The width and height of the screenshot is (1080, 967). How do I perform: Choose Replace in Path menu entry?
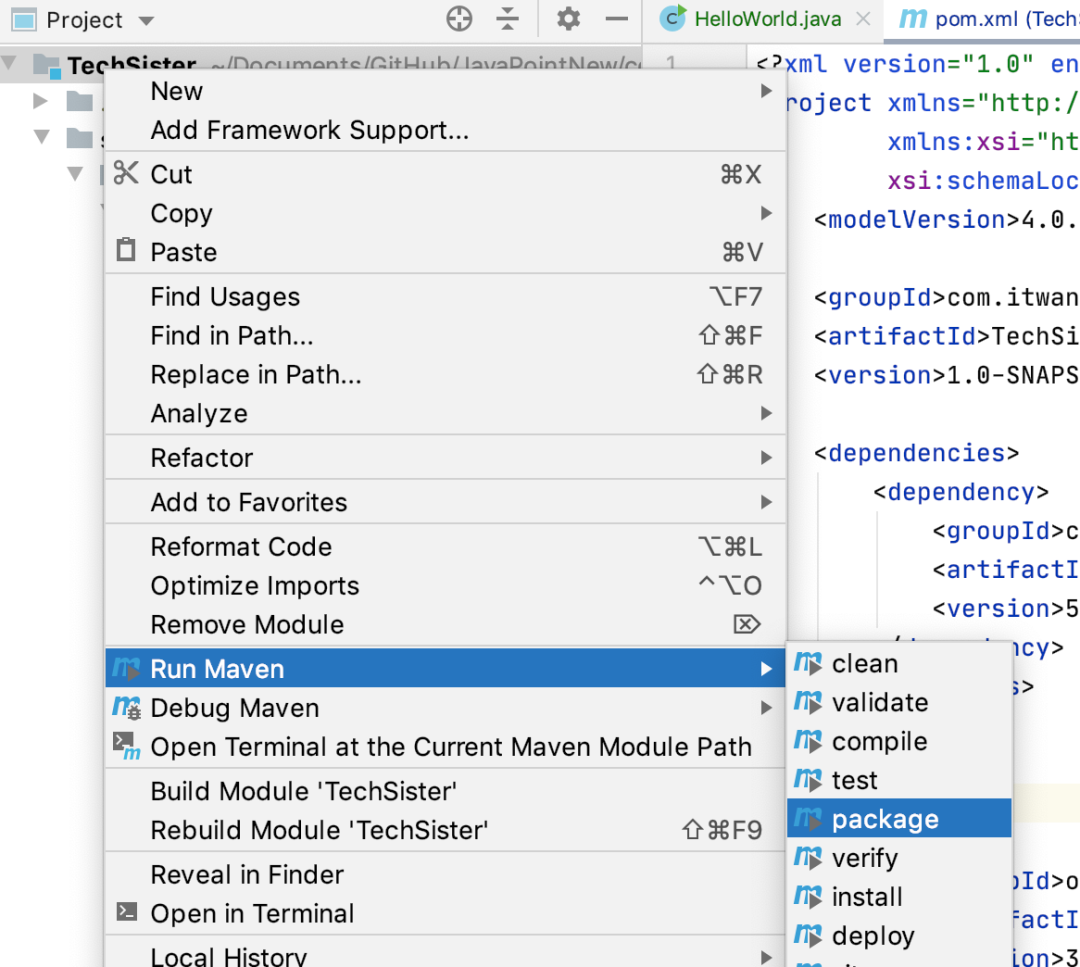tap(446, 375)
